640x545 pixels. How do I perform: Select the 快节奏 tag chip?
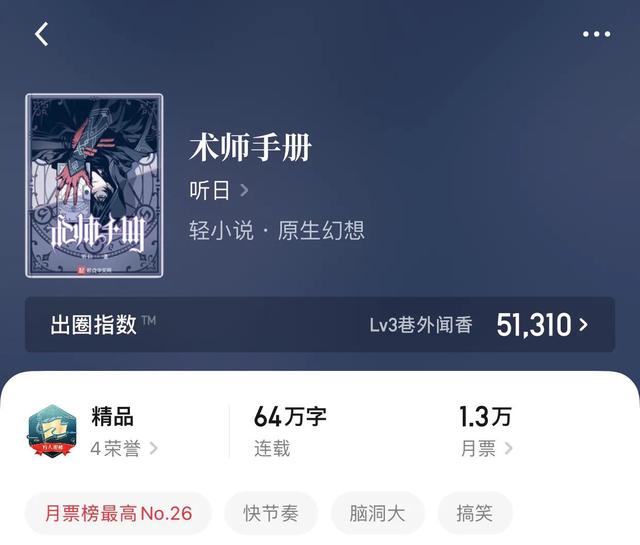point(271,513)
